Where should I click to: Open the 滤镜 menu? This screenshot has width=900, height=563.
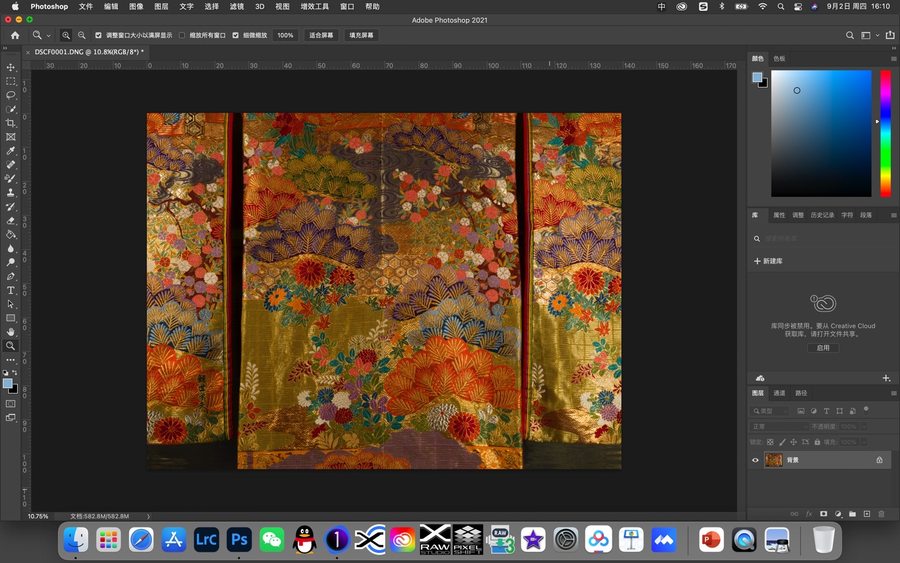point(237,6)
